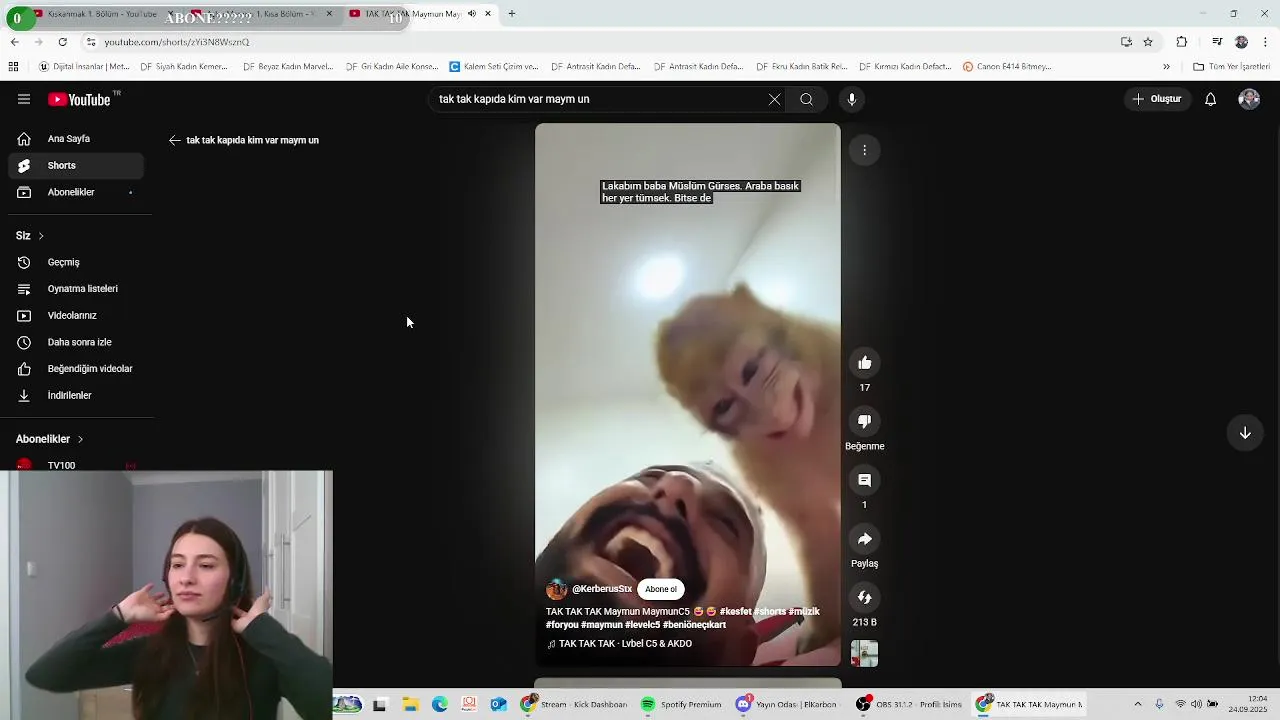Open Oynatma listeleri playlists

(76, 289)
